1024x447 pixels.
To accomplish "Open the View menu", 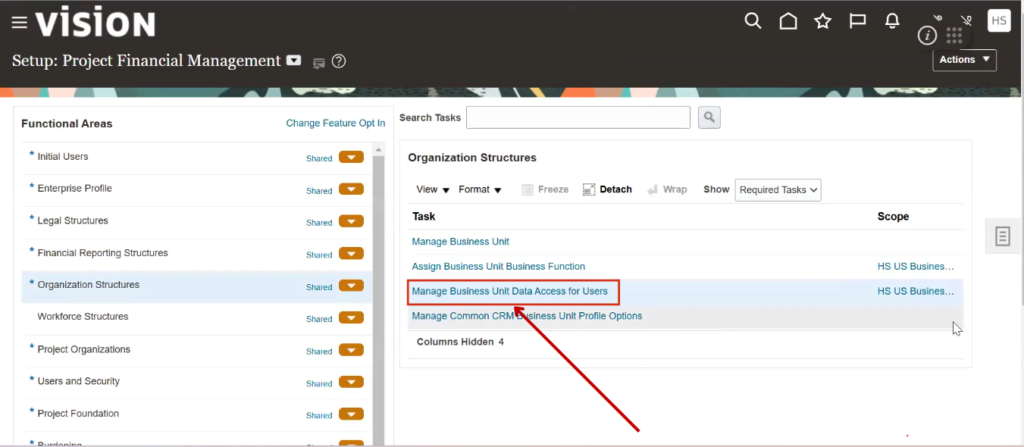I will tap(432, 190).
